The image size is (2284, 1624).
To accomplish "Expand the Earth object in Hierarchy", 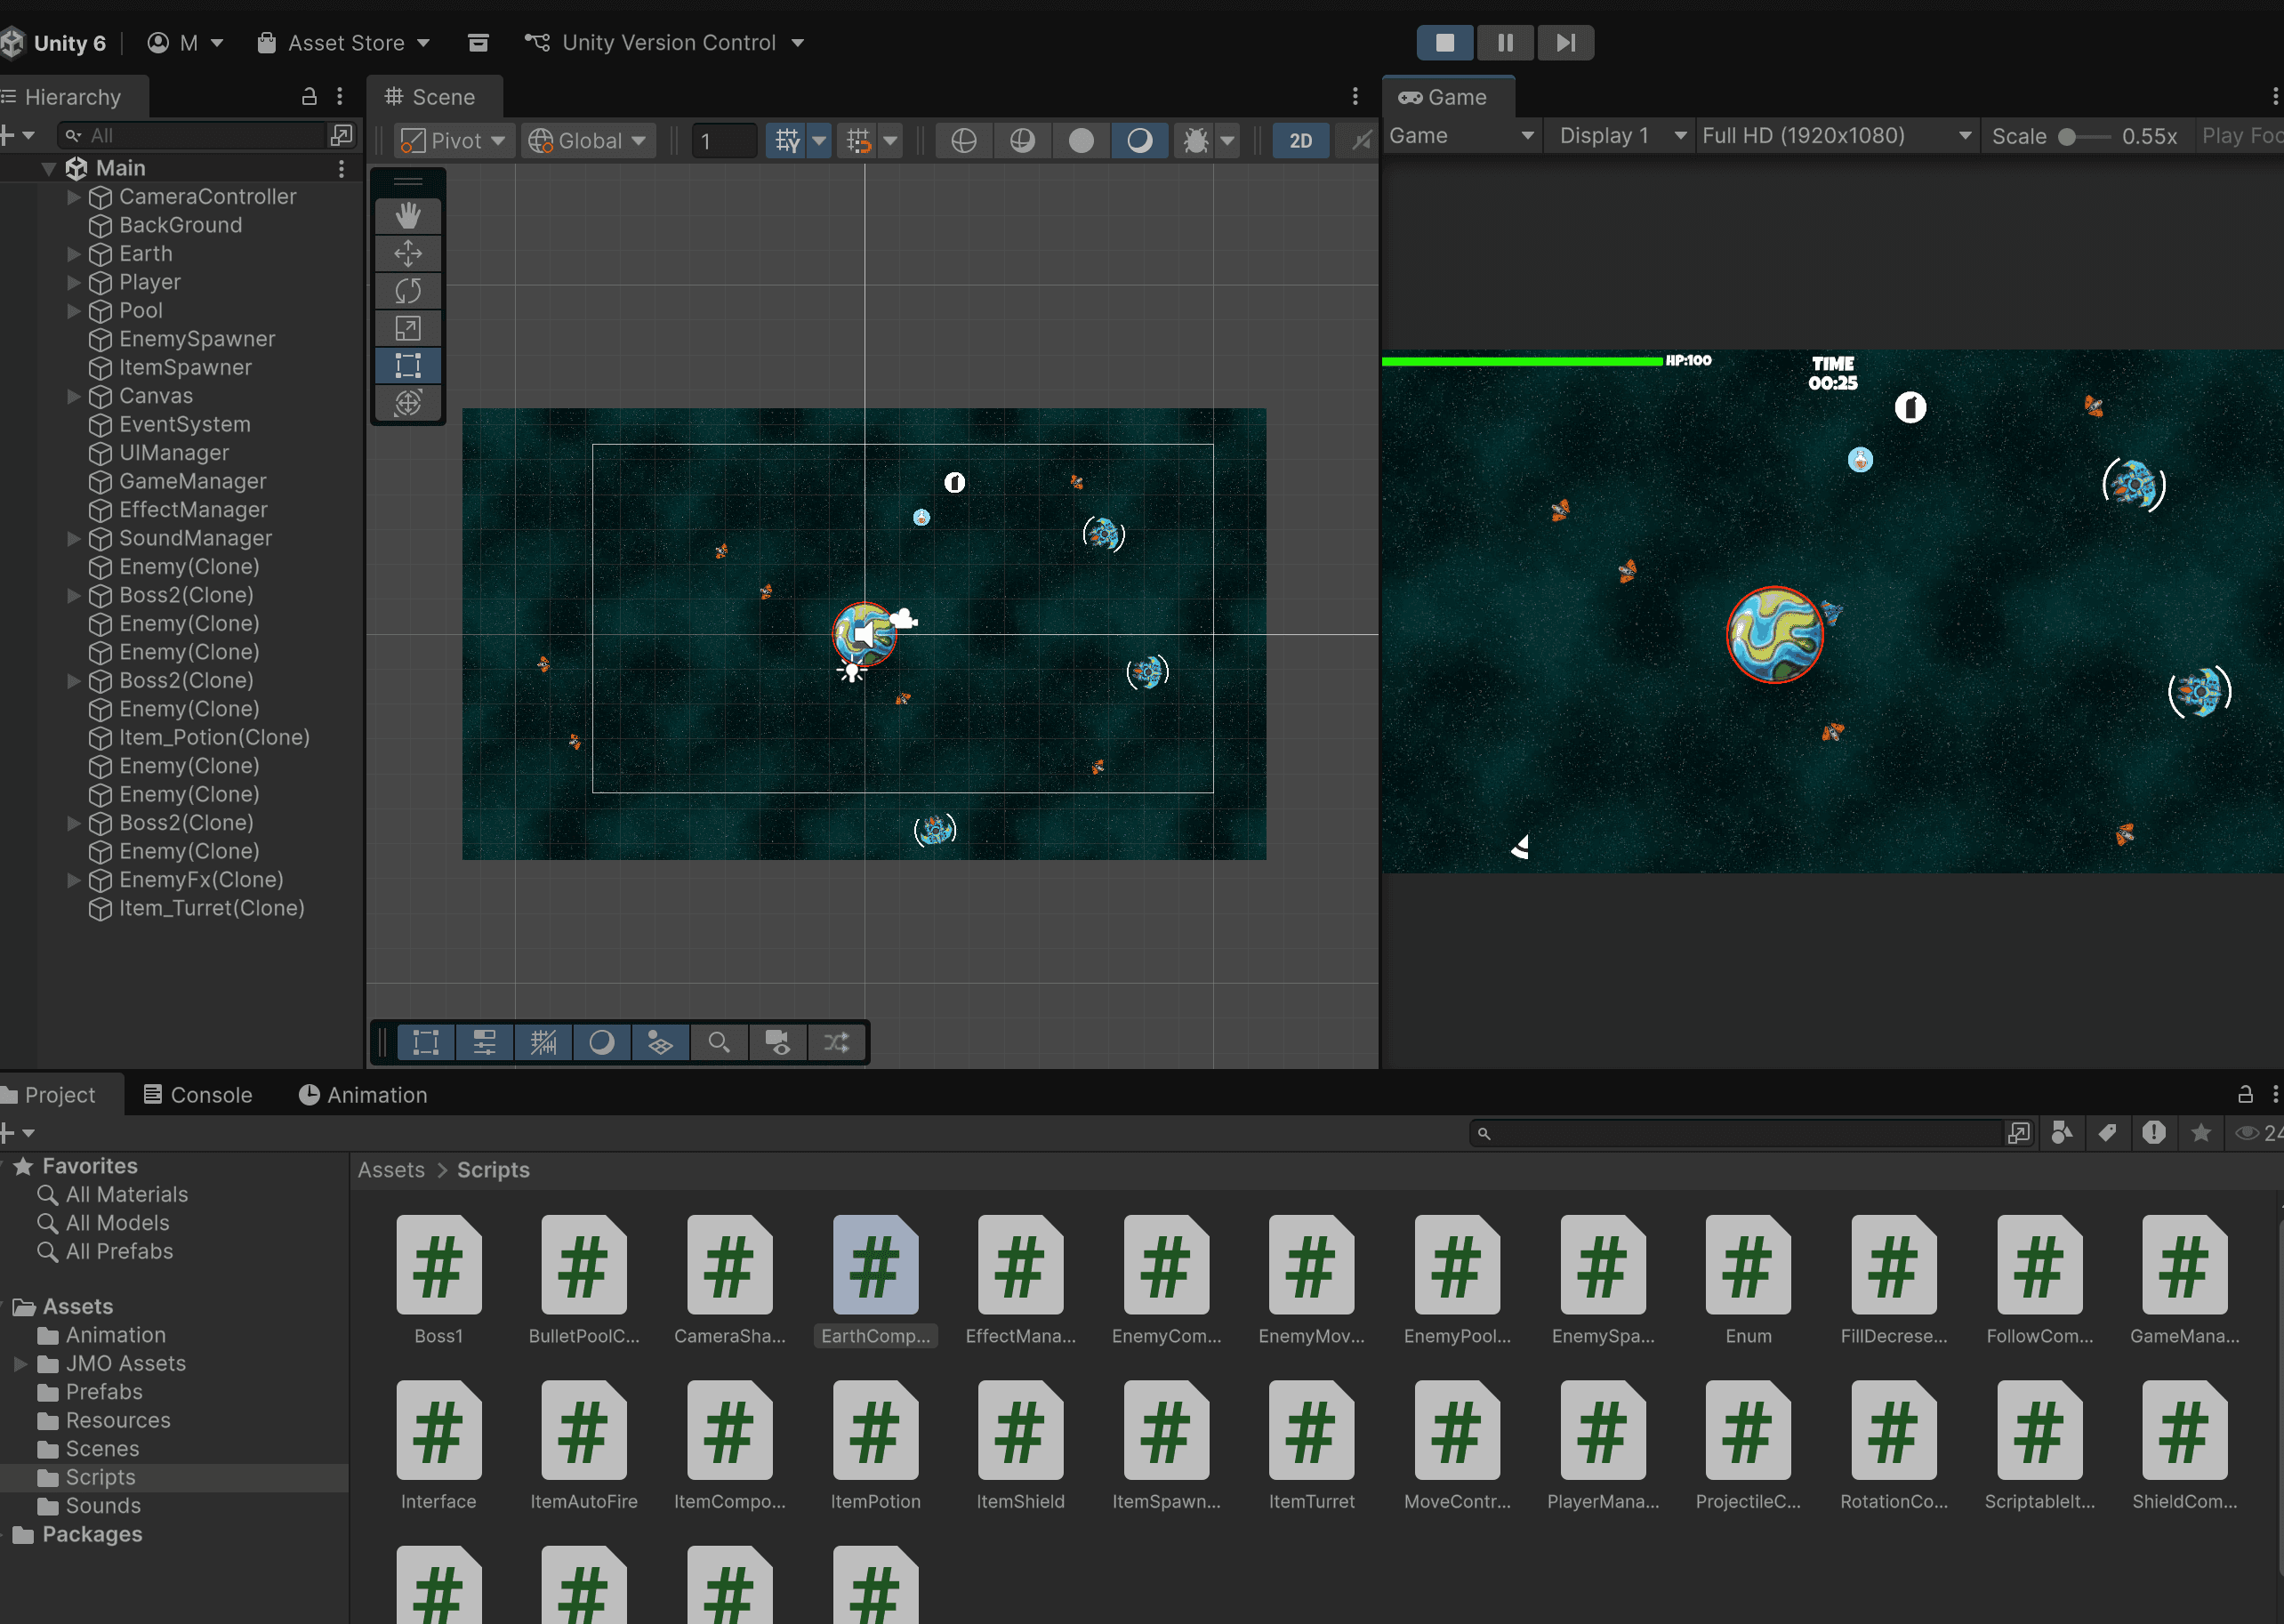I will 73,254.
